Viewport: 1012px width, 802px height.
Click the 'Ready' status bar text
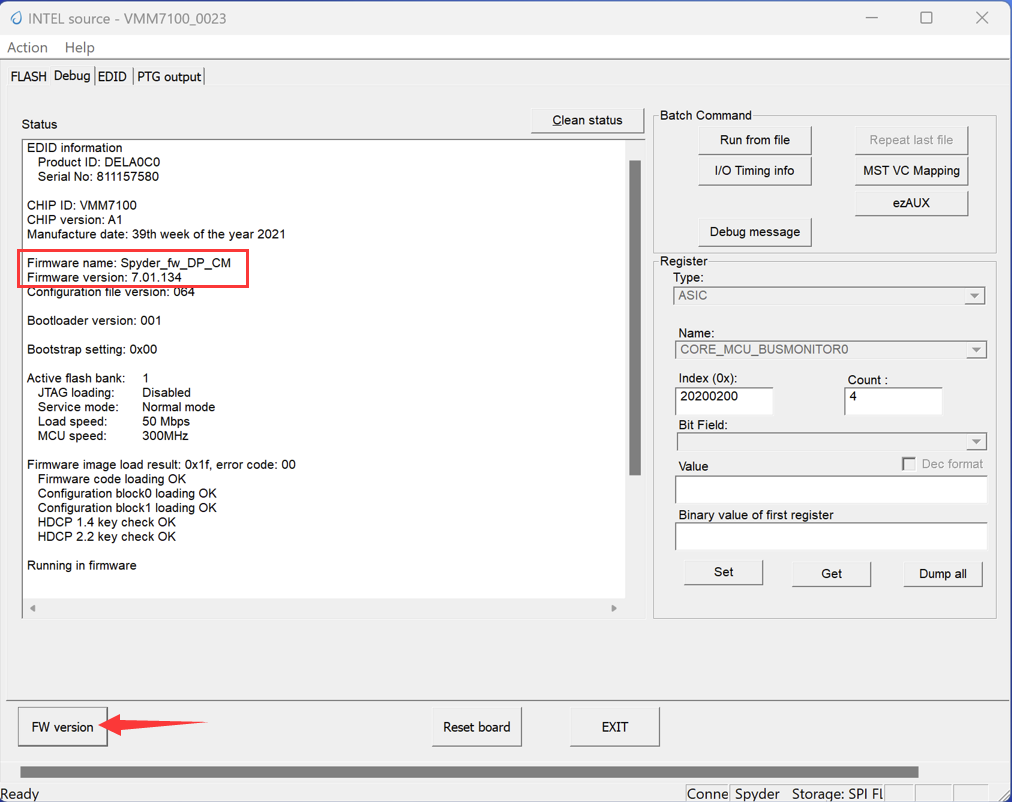coord(19,794)
